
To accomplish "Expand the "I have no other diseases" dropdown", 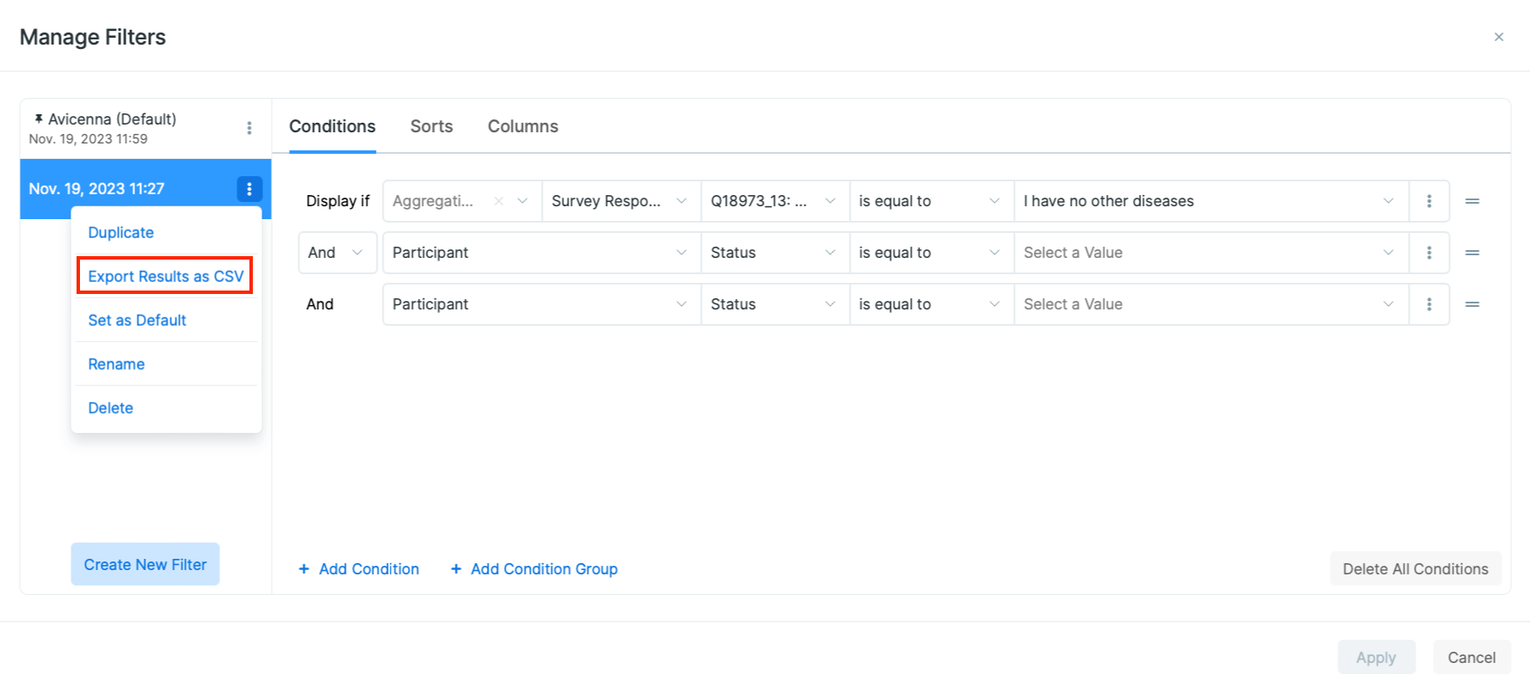I will 1210,201.
